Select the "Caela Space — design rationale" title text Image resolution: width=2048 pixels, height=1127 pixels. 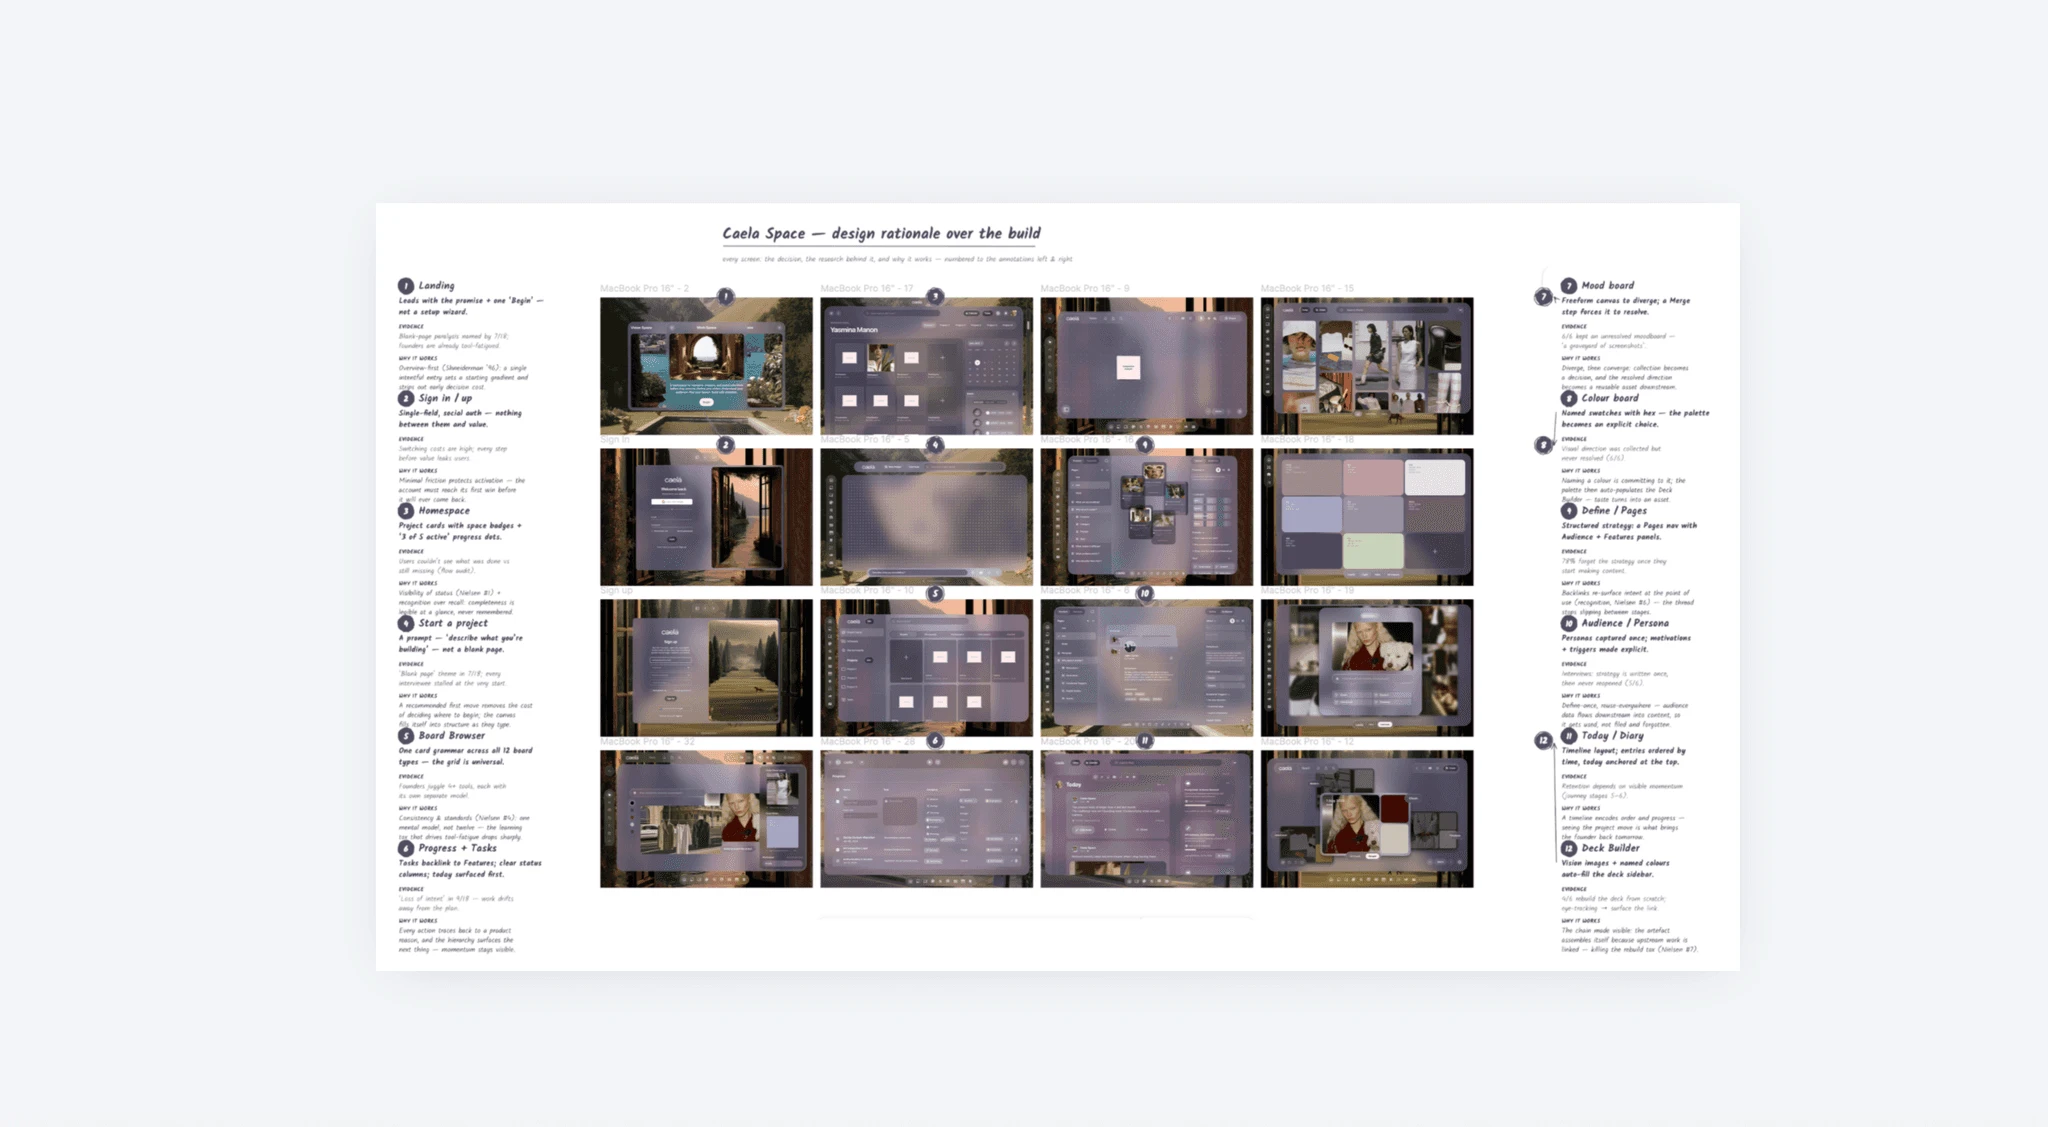point(881,233)
